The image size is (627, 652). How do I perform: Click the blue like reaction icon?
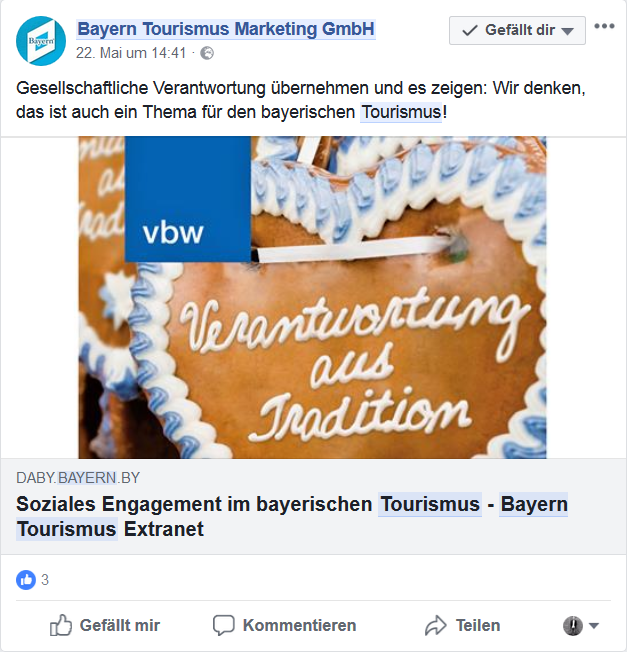26,580
